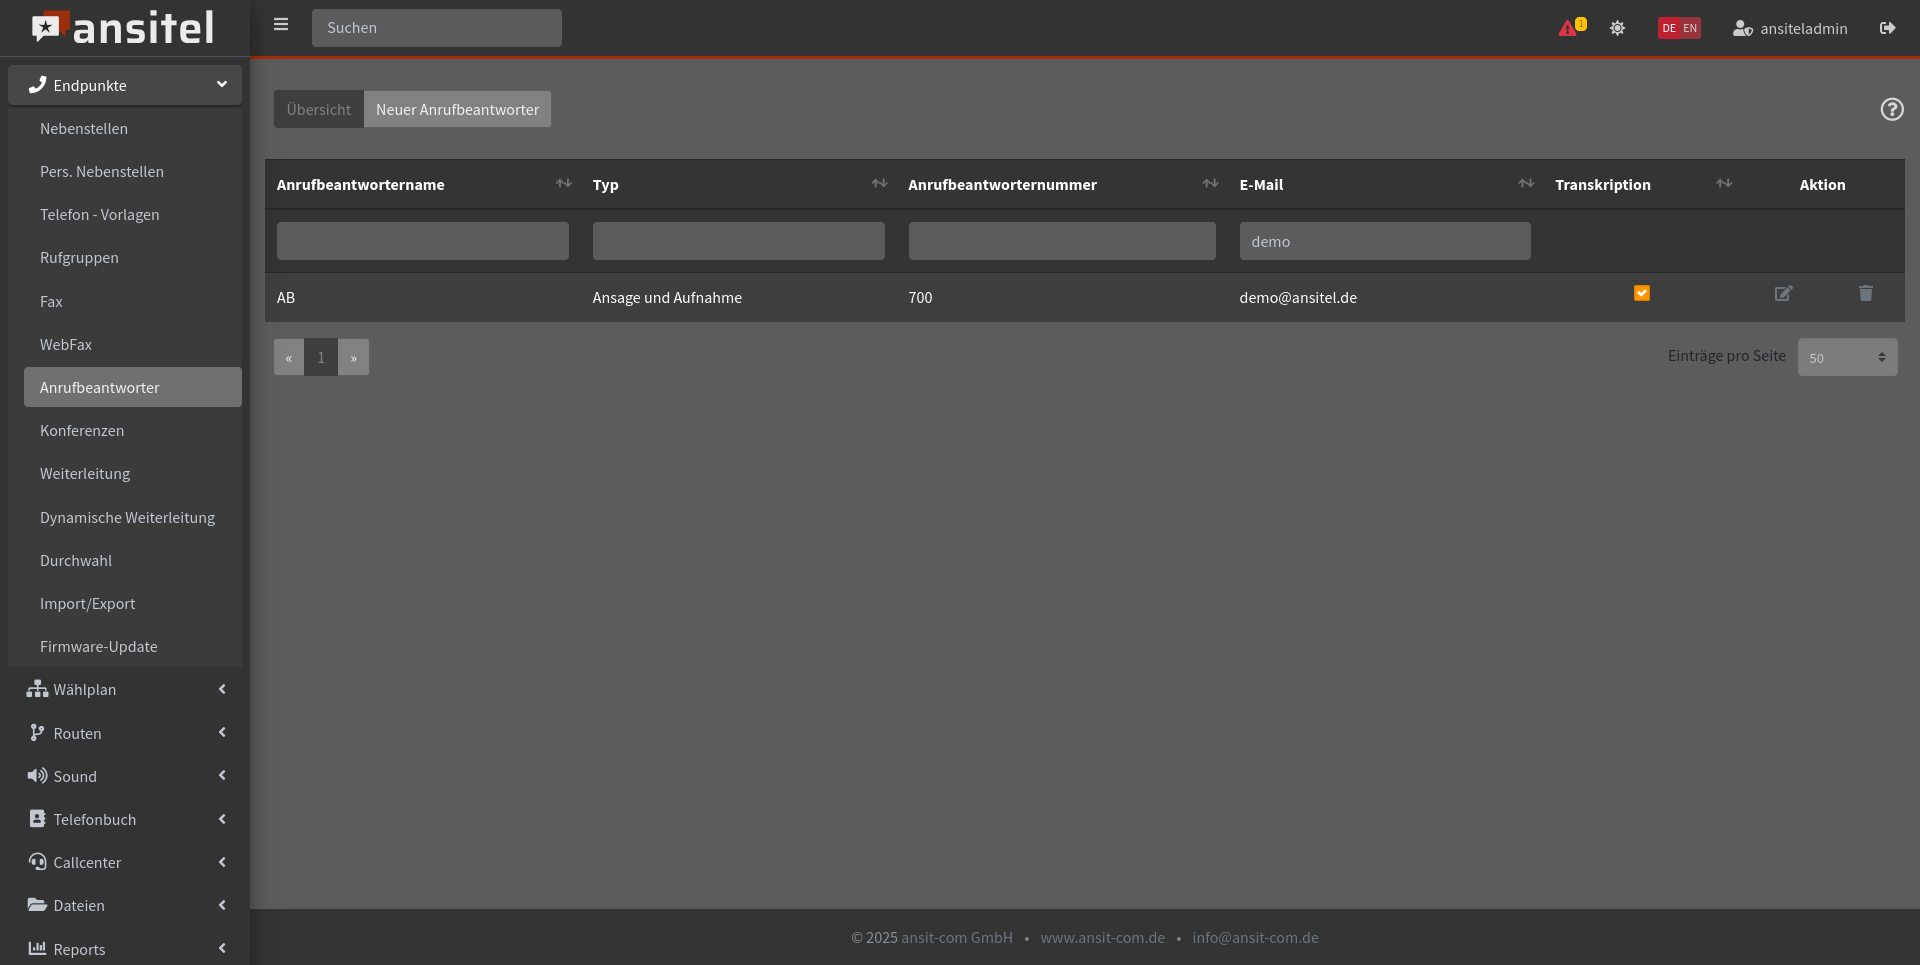1920x965 pixels.
Task: Focus the Suchen search field
Action: click(436, 28)
